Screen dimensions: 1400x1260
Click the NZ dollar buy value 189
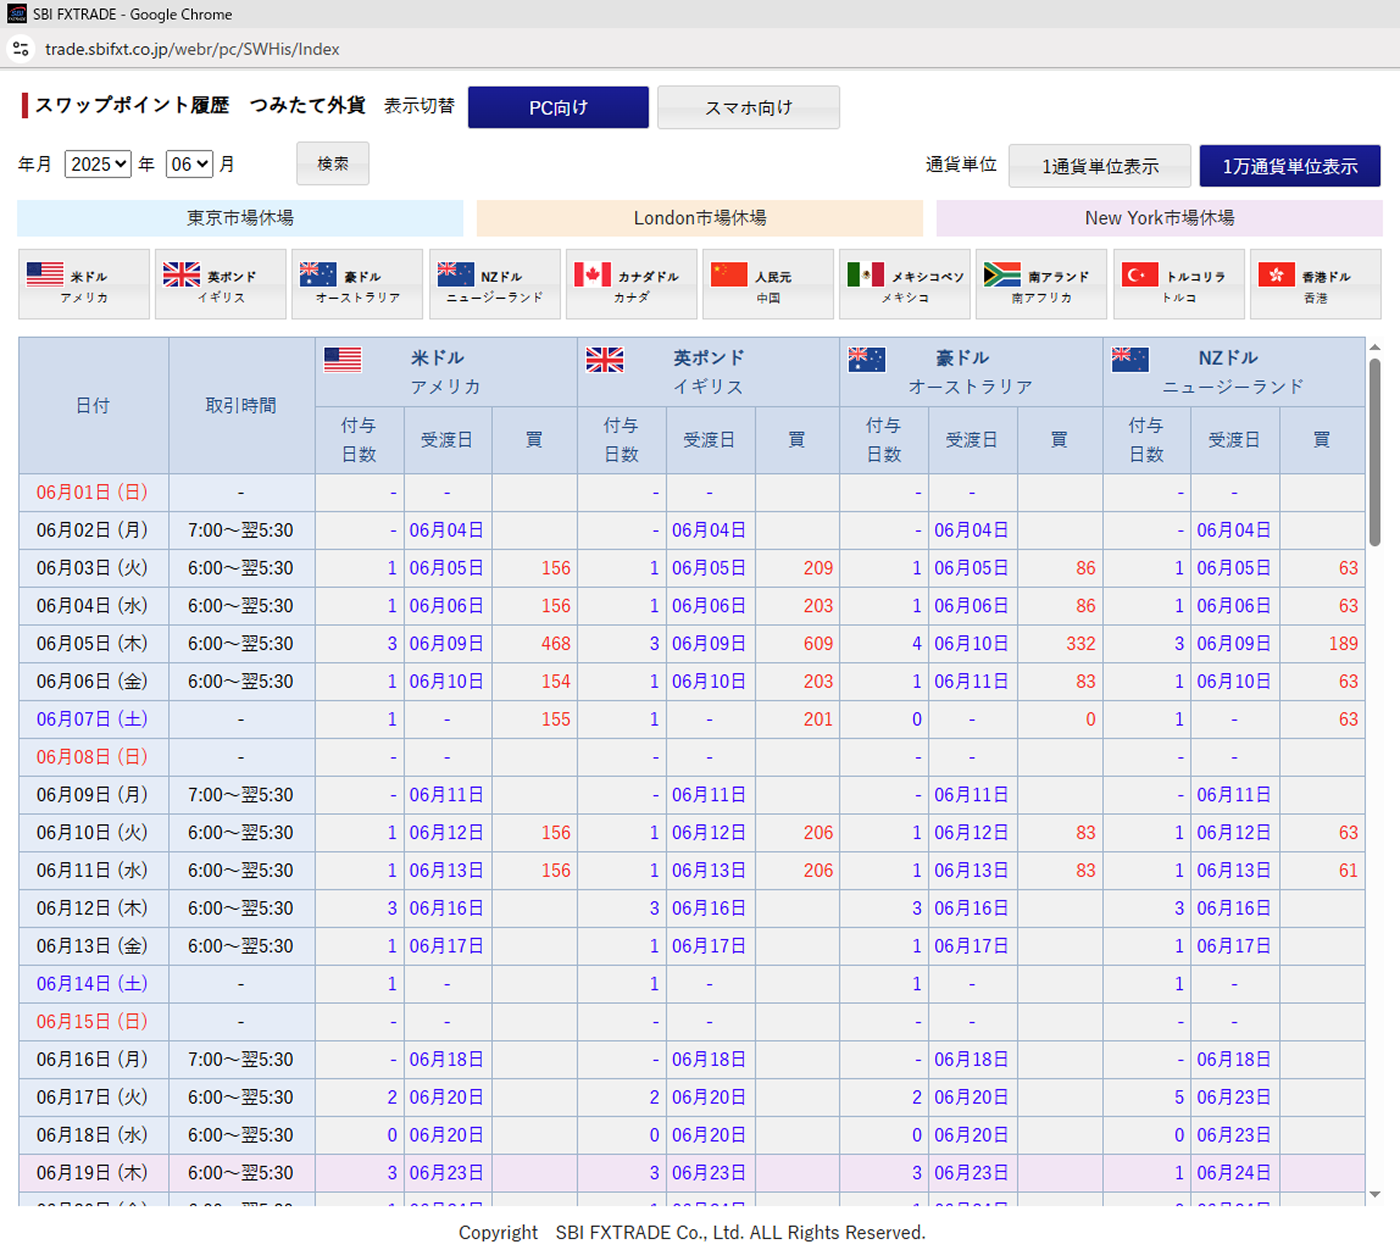click(1343, 644)
